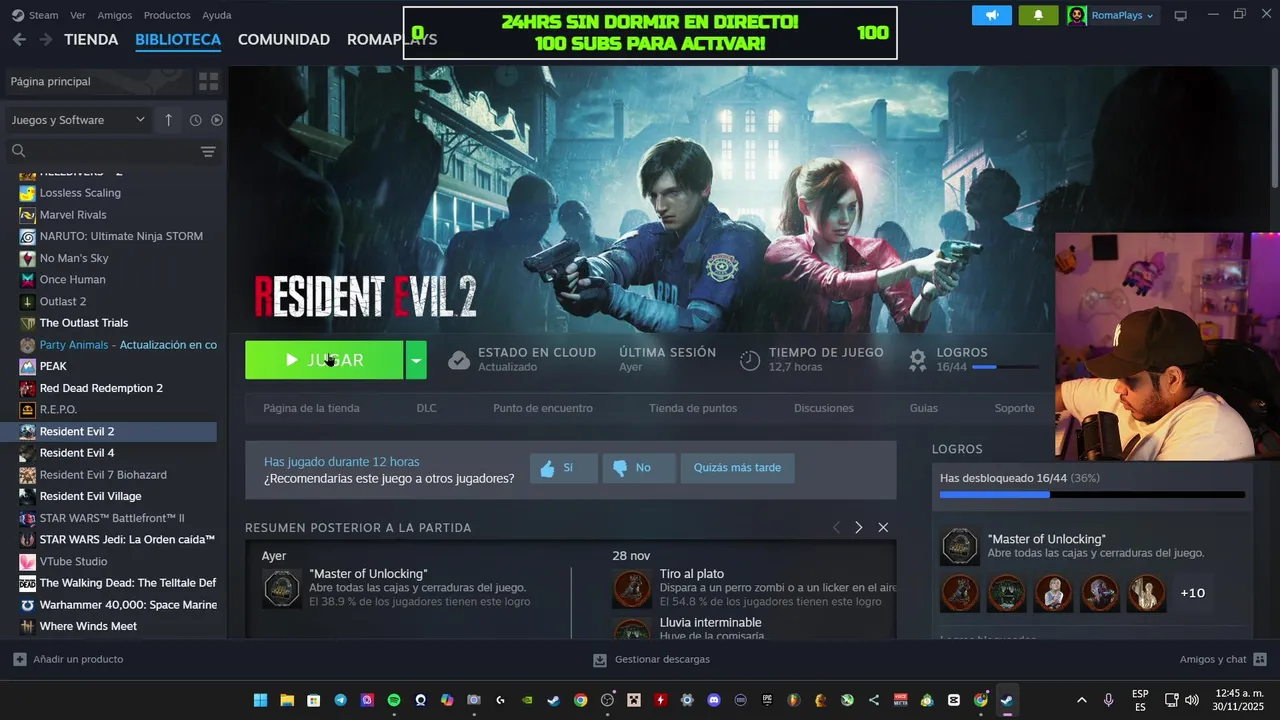
Task: Click Quizás más tarde button
Action: tap(738, 468)
